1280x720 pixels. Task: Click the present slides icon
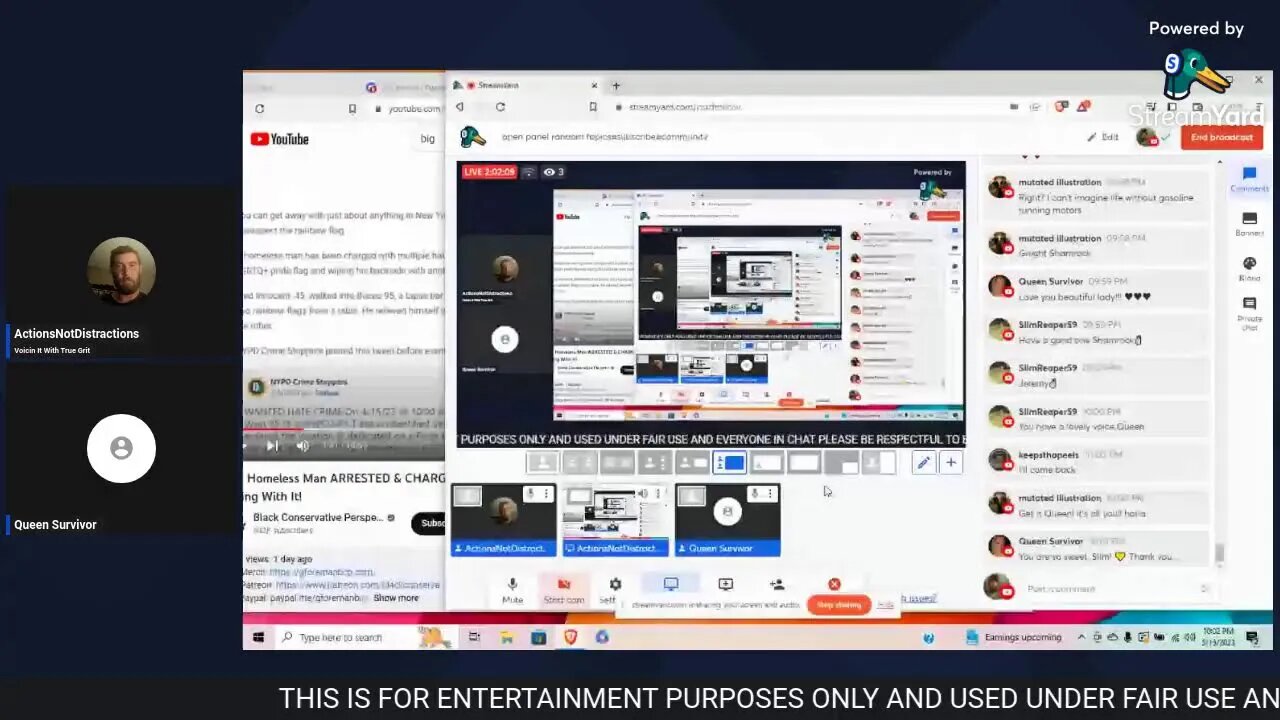[x=725, y=584]
